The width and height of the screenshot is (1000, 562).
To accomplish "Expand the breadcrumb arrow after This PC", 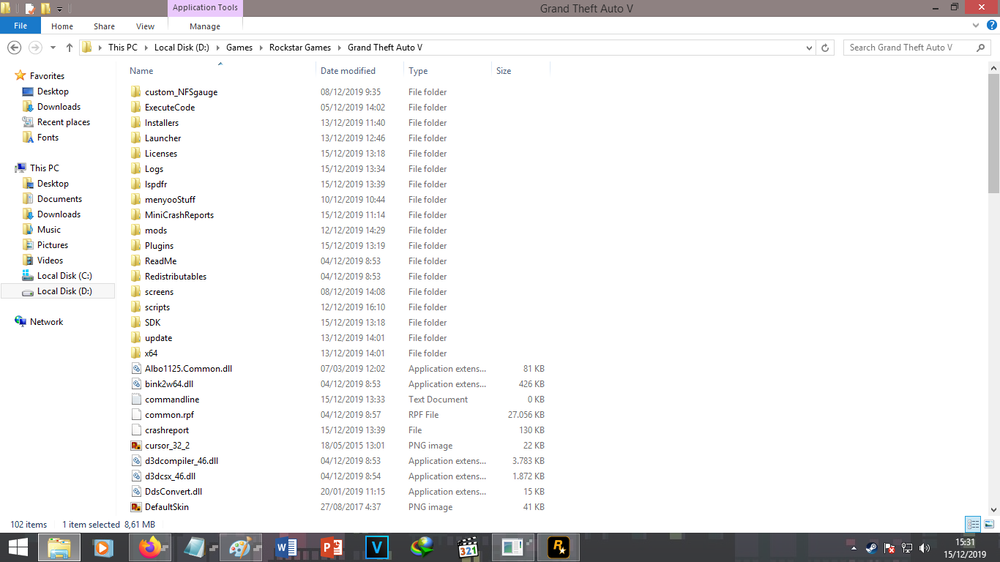I will click(x=145, y=48).
